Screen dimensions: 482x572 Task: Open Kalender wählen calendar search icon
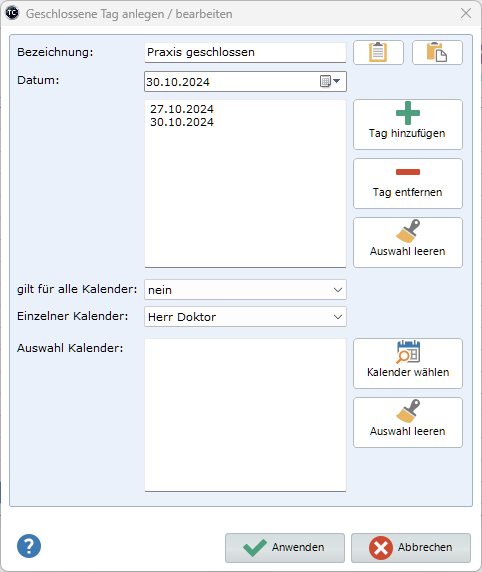(408, 363)
